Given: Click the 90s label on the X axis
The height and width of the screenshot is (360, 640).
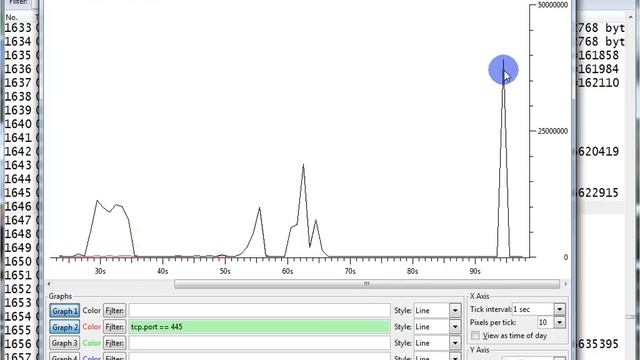Looking at the screenshot, I should pos(475,271).
